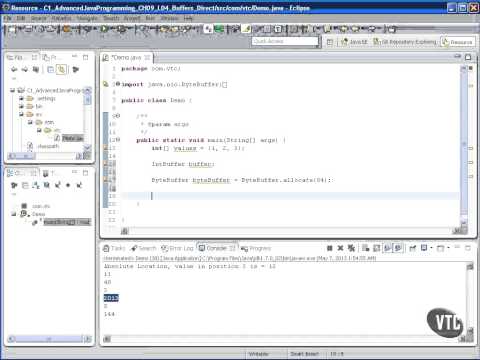Switch to Git Repository Exploring perspective
The height and width of the screenshot is (360, 480).
pyautogui.click(x=405, y=42)
